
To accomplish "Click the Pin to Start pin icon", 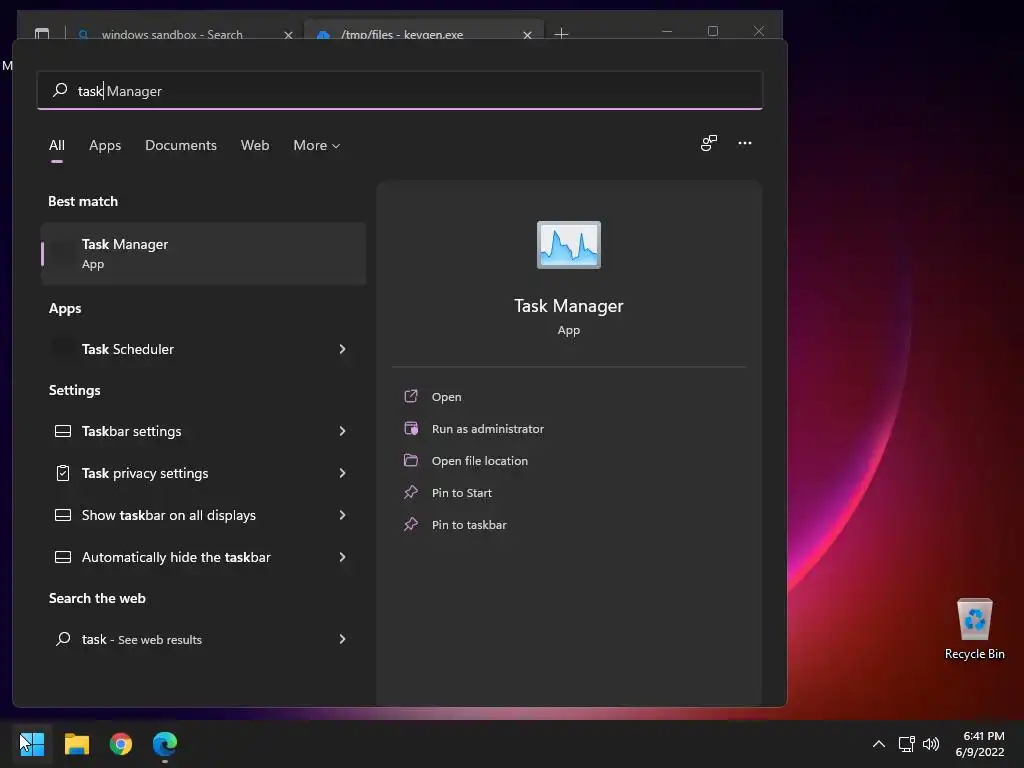I will click(x=411, y=492).
